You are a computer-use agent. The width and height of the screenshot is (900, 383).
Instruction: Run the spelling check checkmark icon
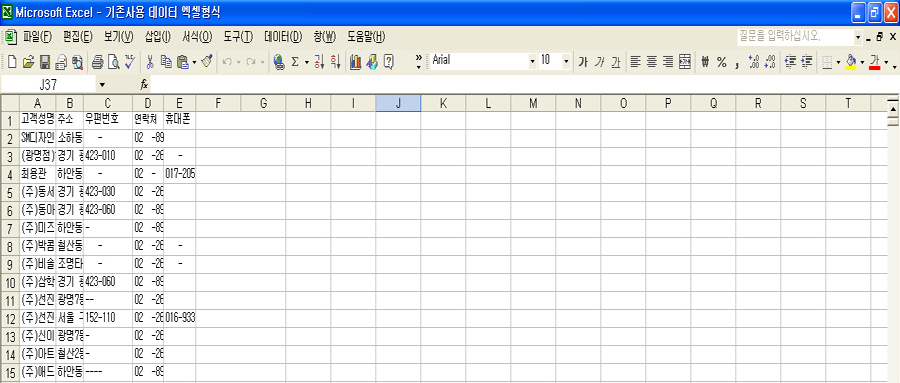point(129,61)
